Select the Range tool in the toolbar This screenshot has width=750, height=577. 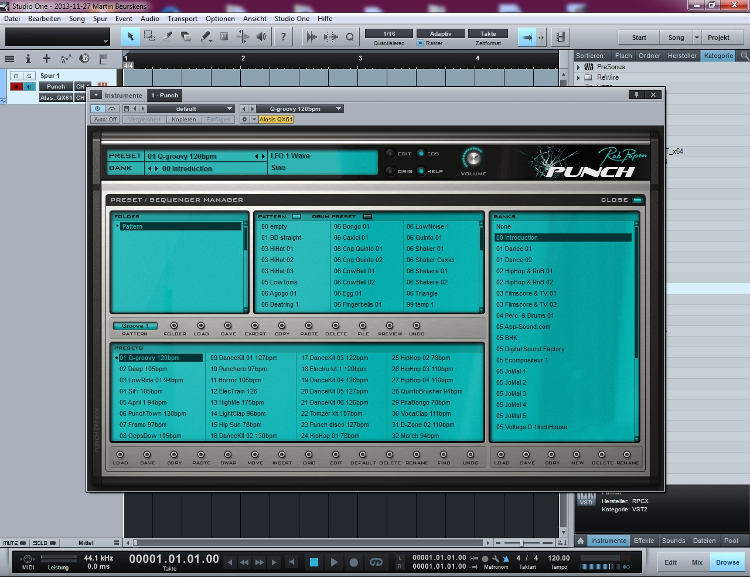(149, 37)
